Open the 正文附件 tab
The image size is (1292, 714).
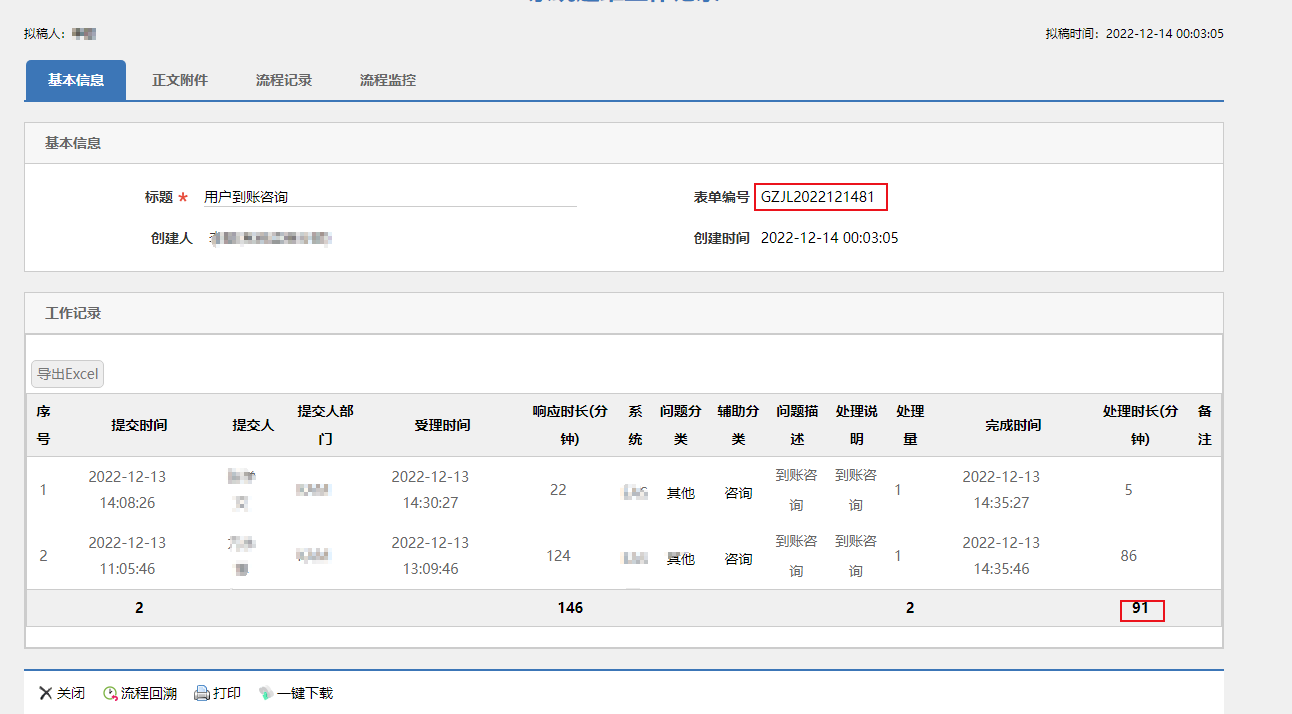(x=180, y=80)
